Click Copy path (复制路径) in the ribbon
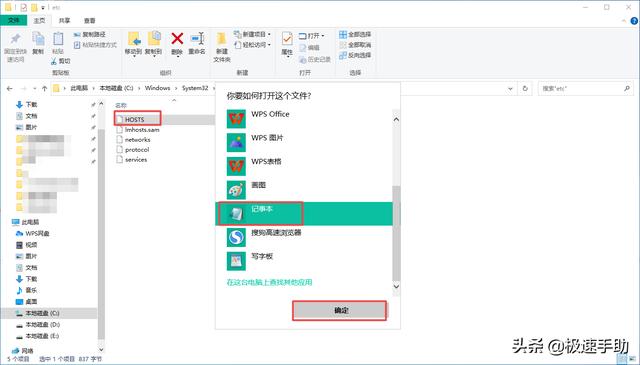This screenshot has width=640, height=365. [x=89, y=35]
